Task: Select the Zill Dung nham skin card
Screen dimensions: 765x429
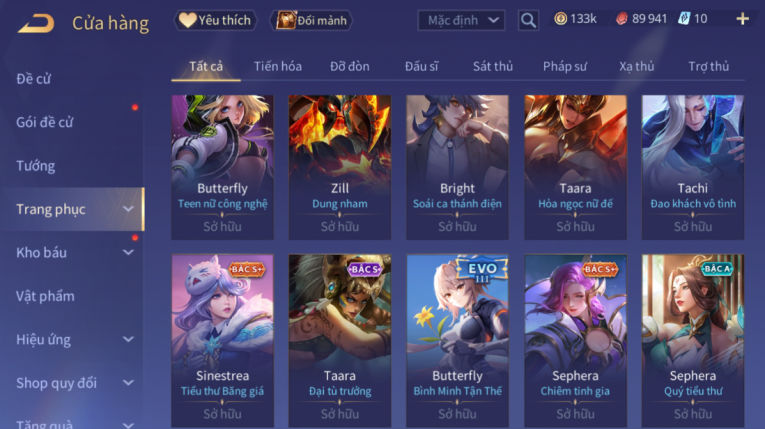Action: [x=340, y=167]
